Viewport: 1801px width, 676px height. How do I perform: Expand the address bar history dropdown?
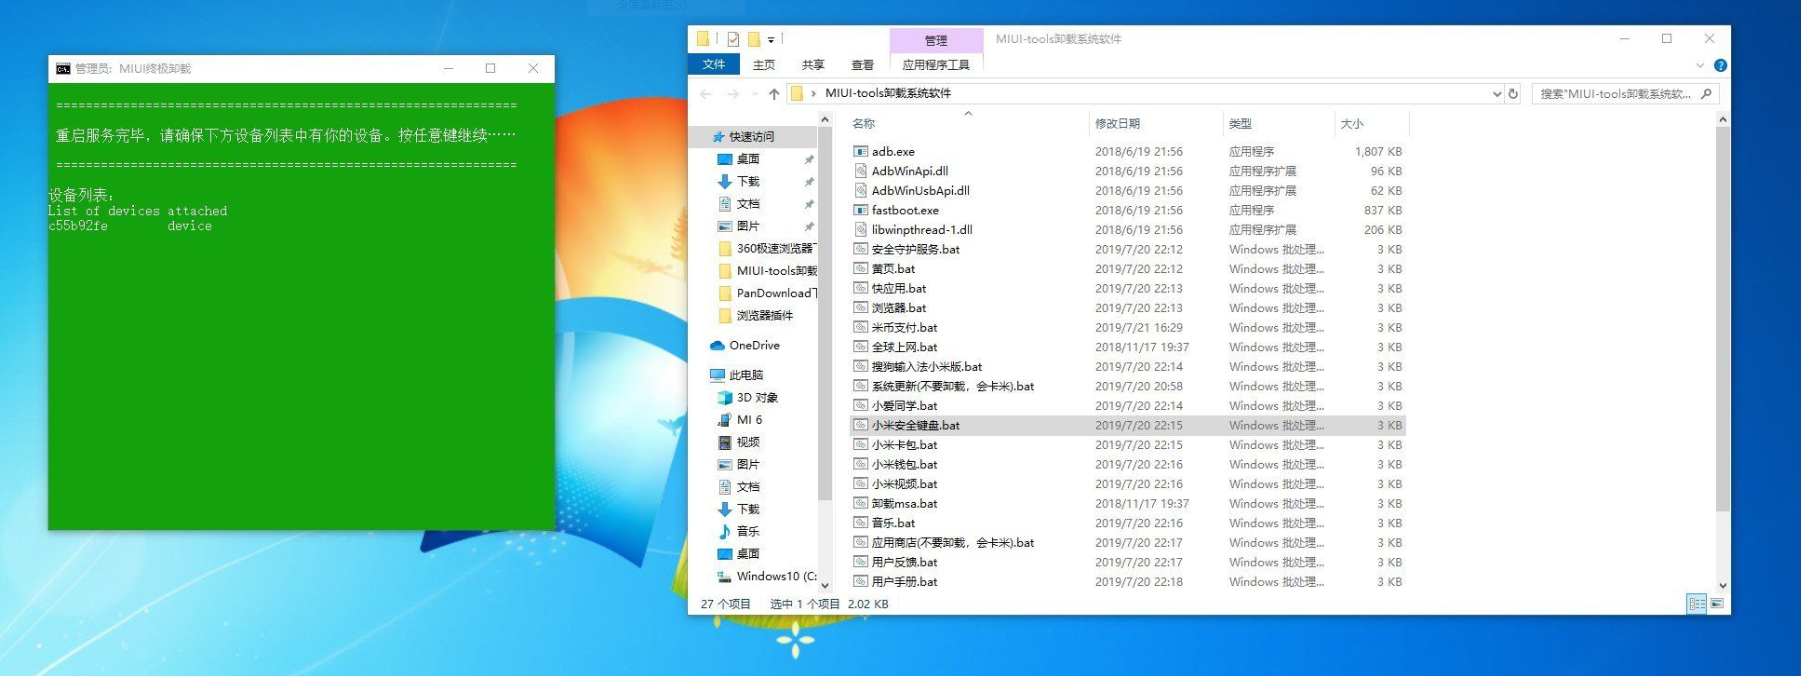1497,94
